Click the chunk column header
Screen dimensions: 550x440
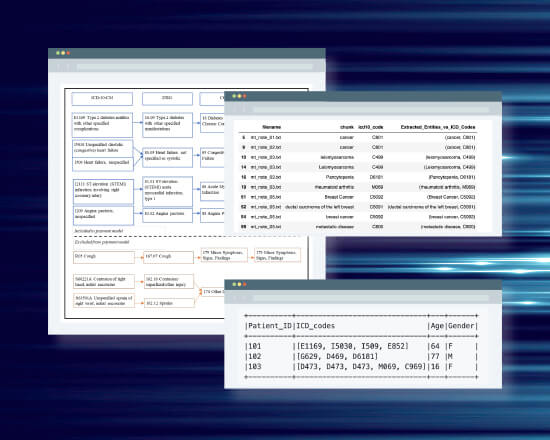(347, 127)
